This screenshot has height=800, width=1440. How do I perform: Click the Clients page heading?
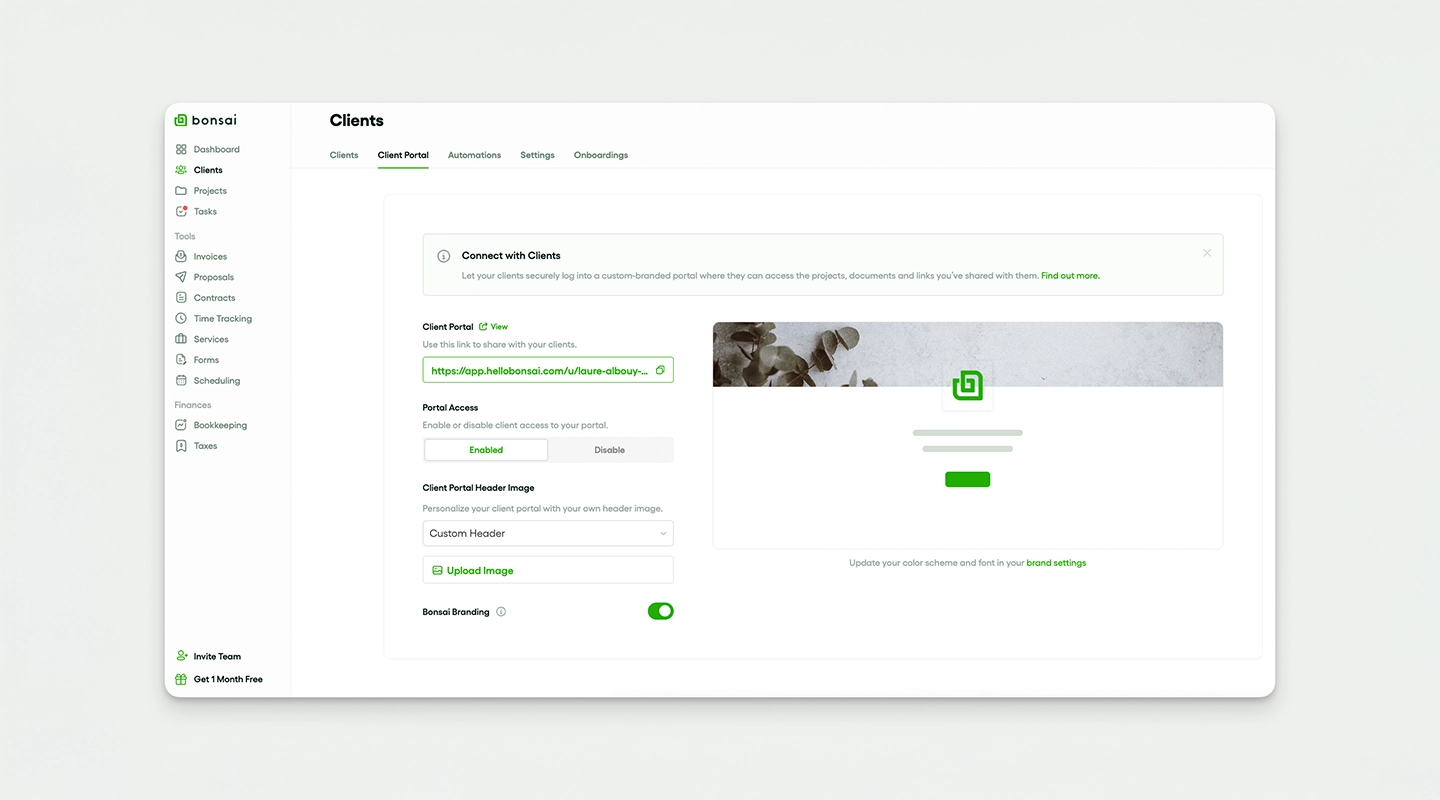tap(357, 120)
